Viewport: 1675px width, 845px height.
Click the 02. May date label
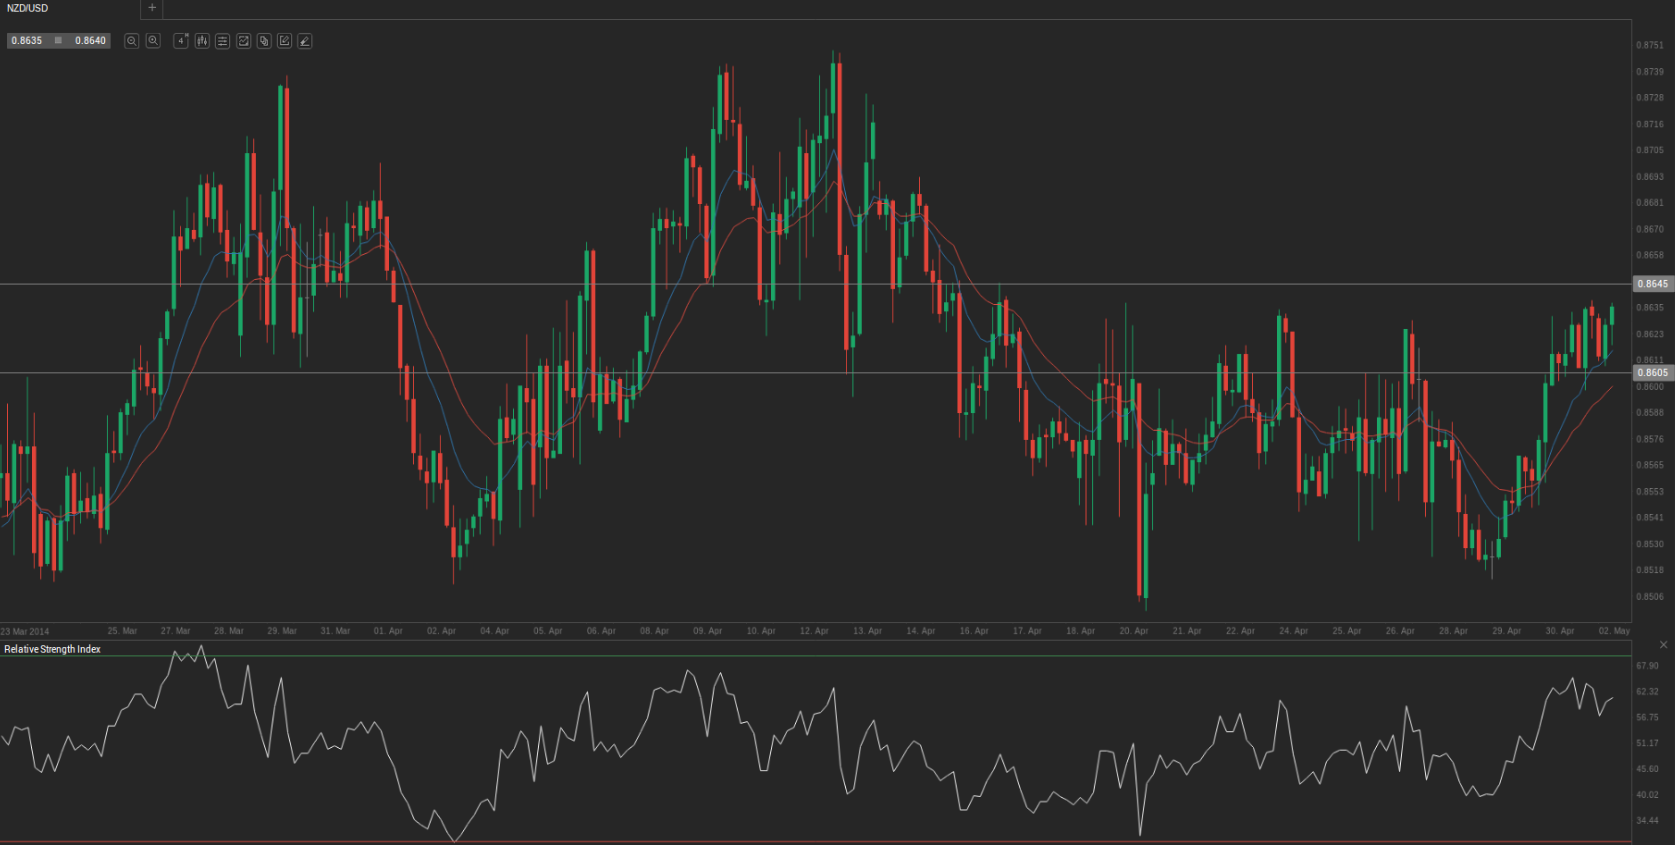tap(1613, 631)
